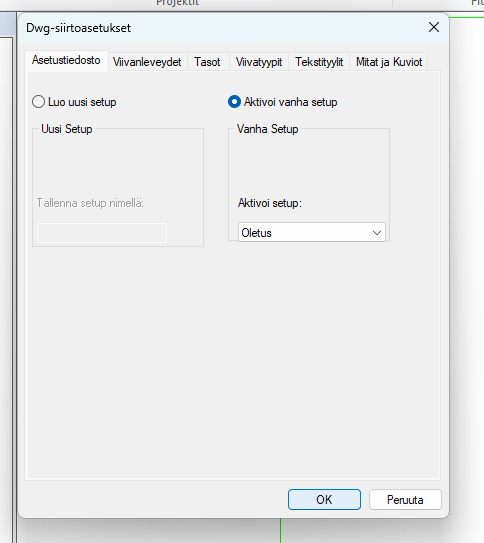Close the Dwg-siirtoasetukset dialog with X
This screenshot has width=484, height=543.
[x=433, y=27]
